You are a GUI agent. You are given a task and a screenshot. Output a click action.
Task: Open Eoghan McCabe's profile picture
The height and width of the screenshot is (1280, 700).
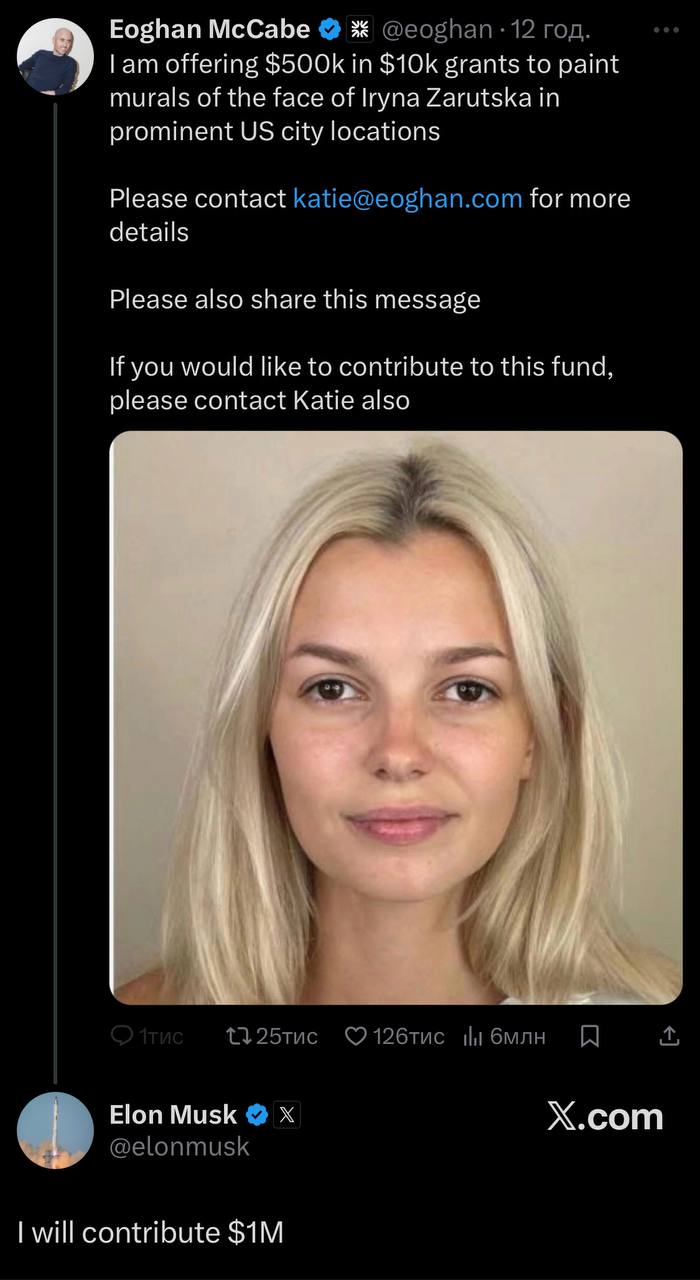(56, 56)
